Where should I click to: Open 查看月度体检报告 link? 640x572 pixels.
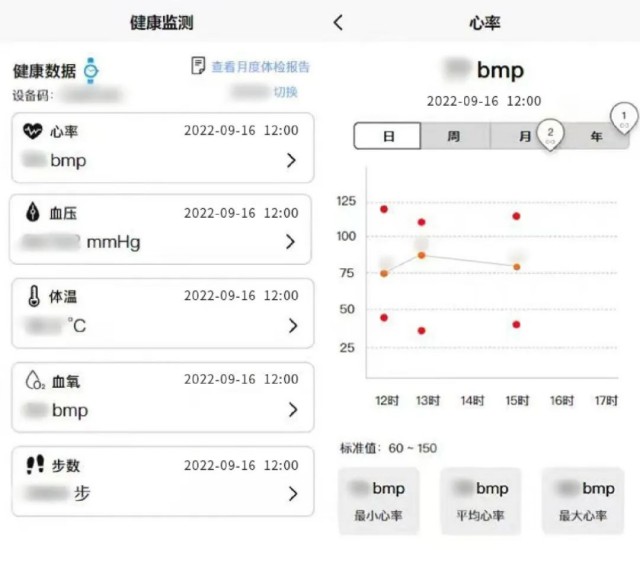260,67
